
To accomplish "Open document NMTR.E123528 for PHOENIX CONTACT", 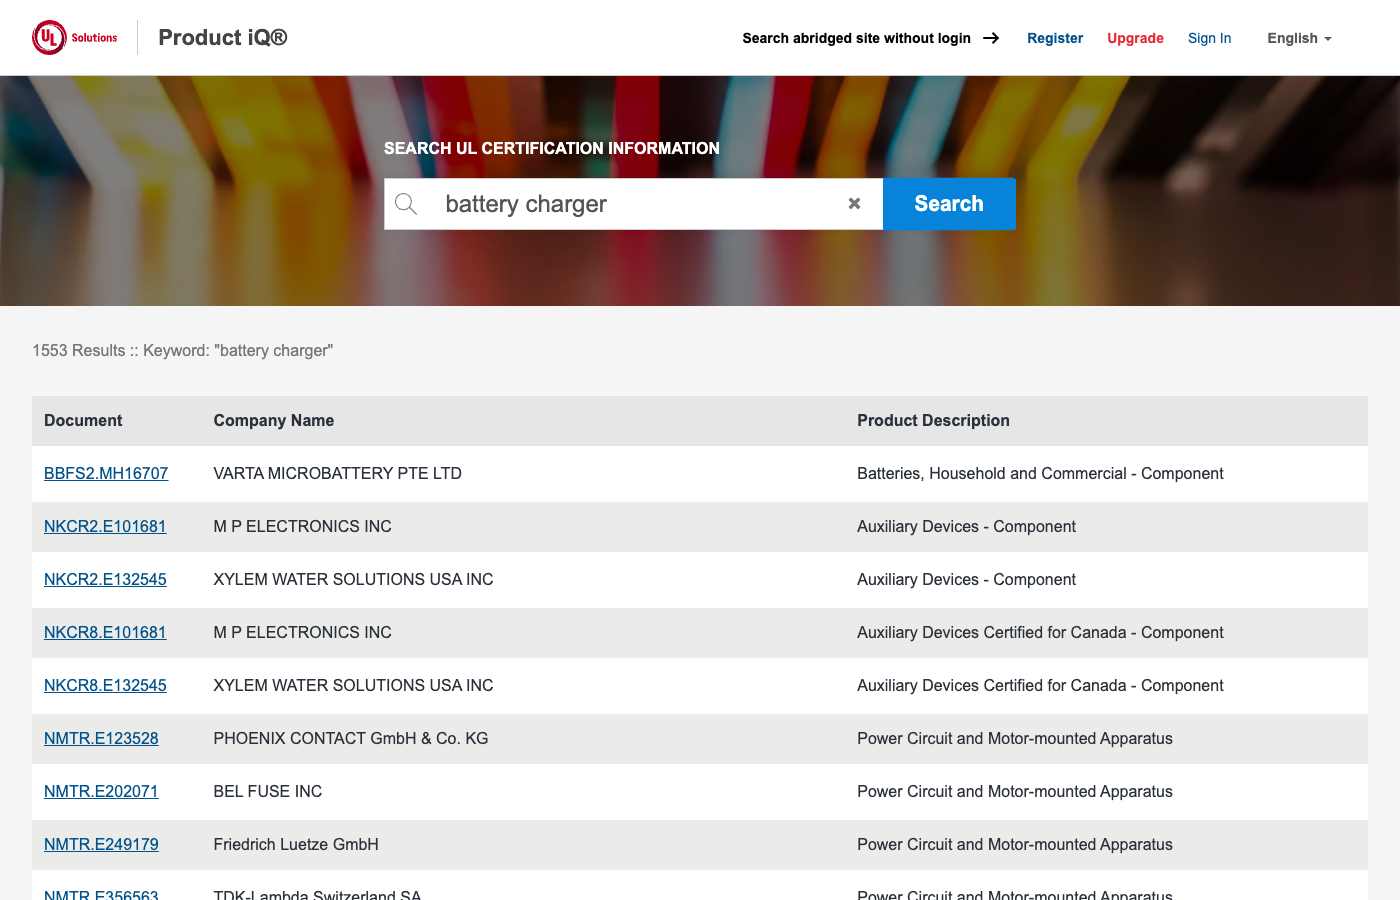I will (x=101, y=738).
